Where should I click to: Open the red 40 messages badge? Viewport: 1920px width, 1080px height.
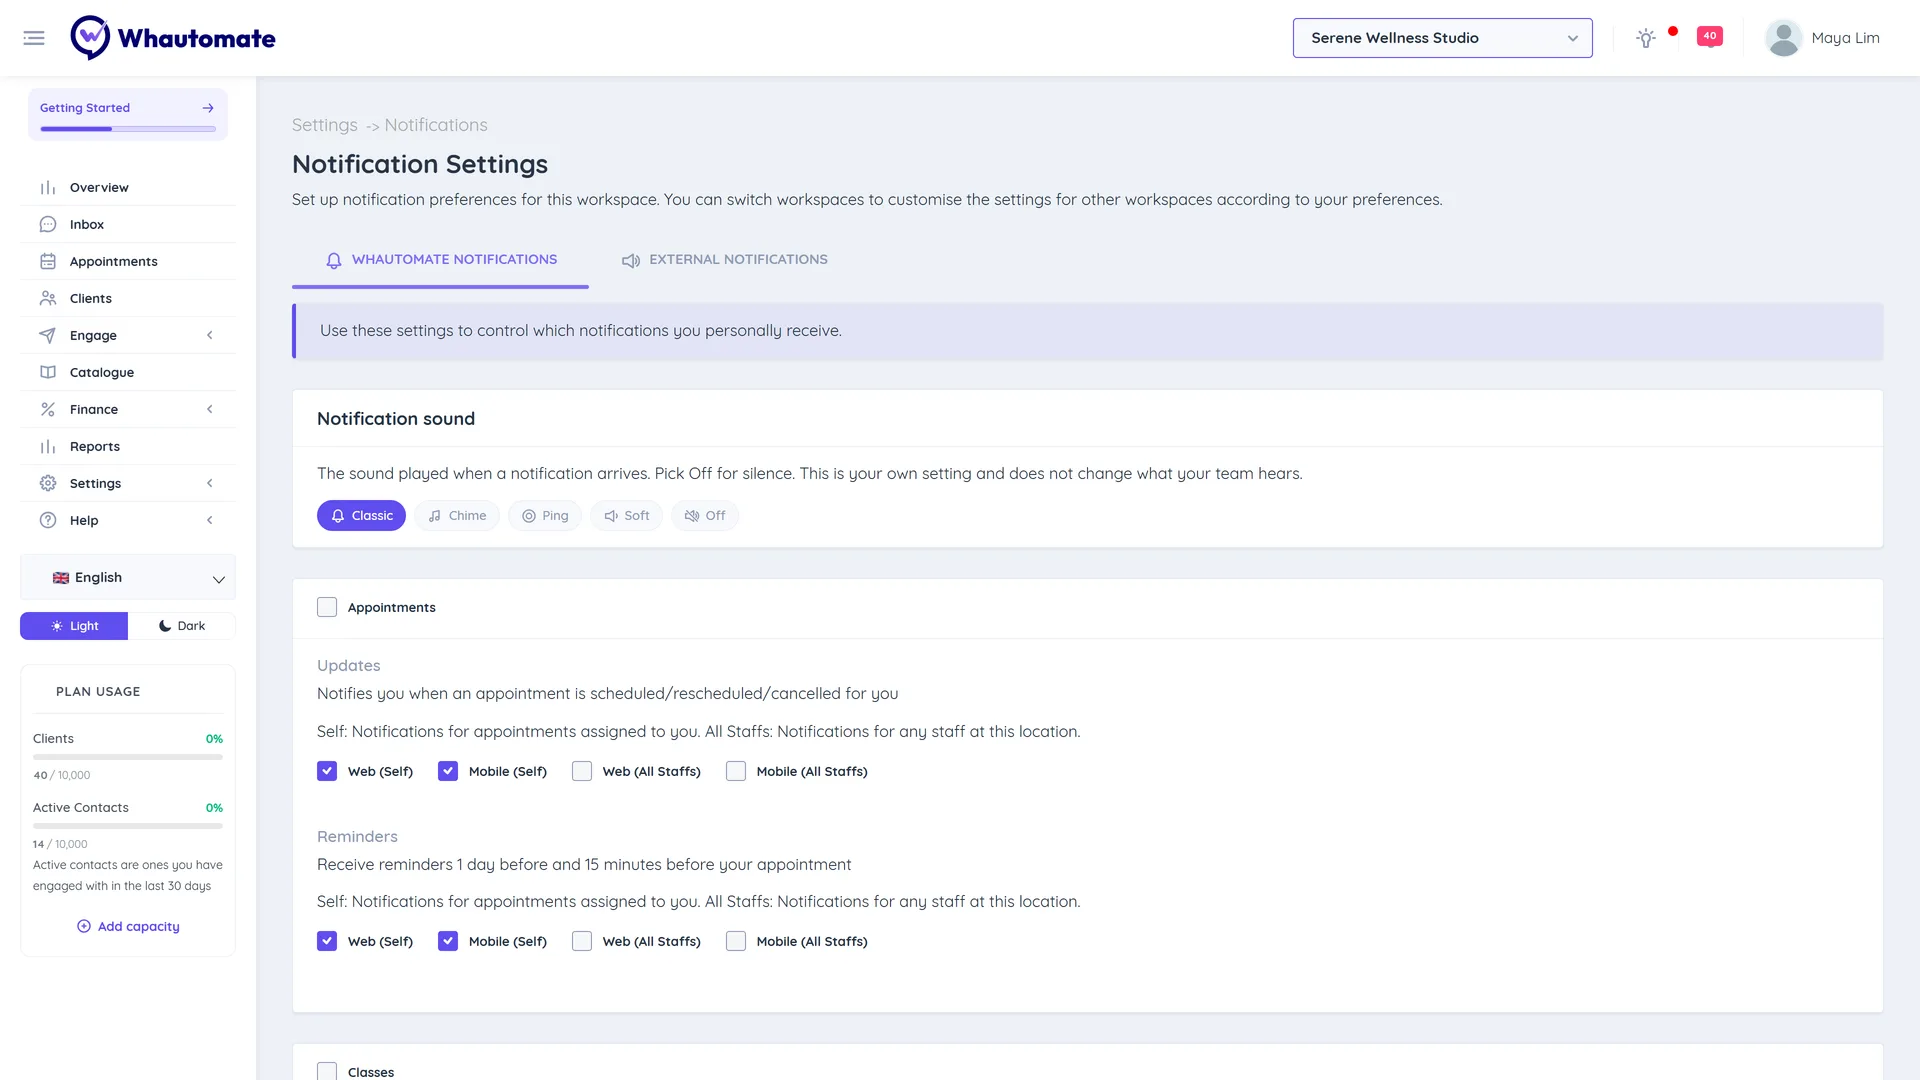coord(1710,36)
